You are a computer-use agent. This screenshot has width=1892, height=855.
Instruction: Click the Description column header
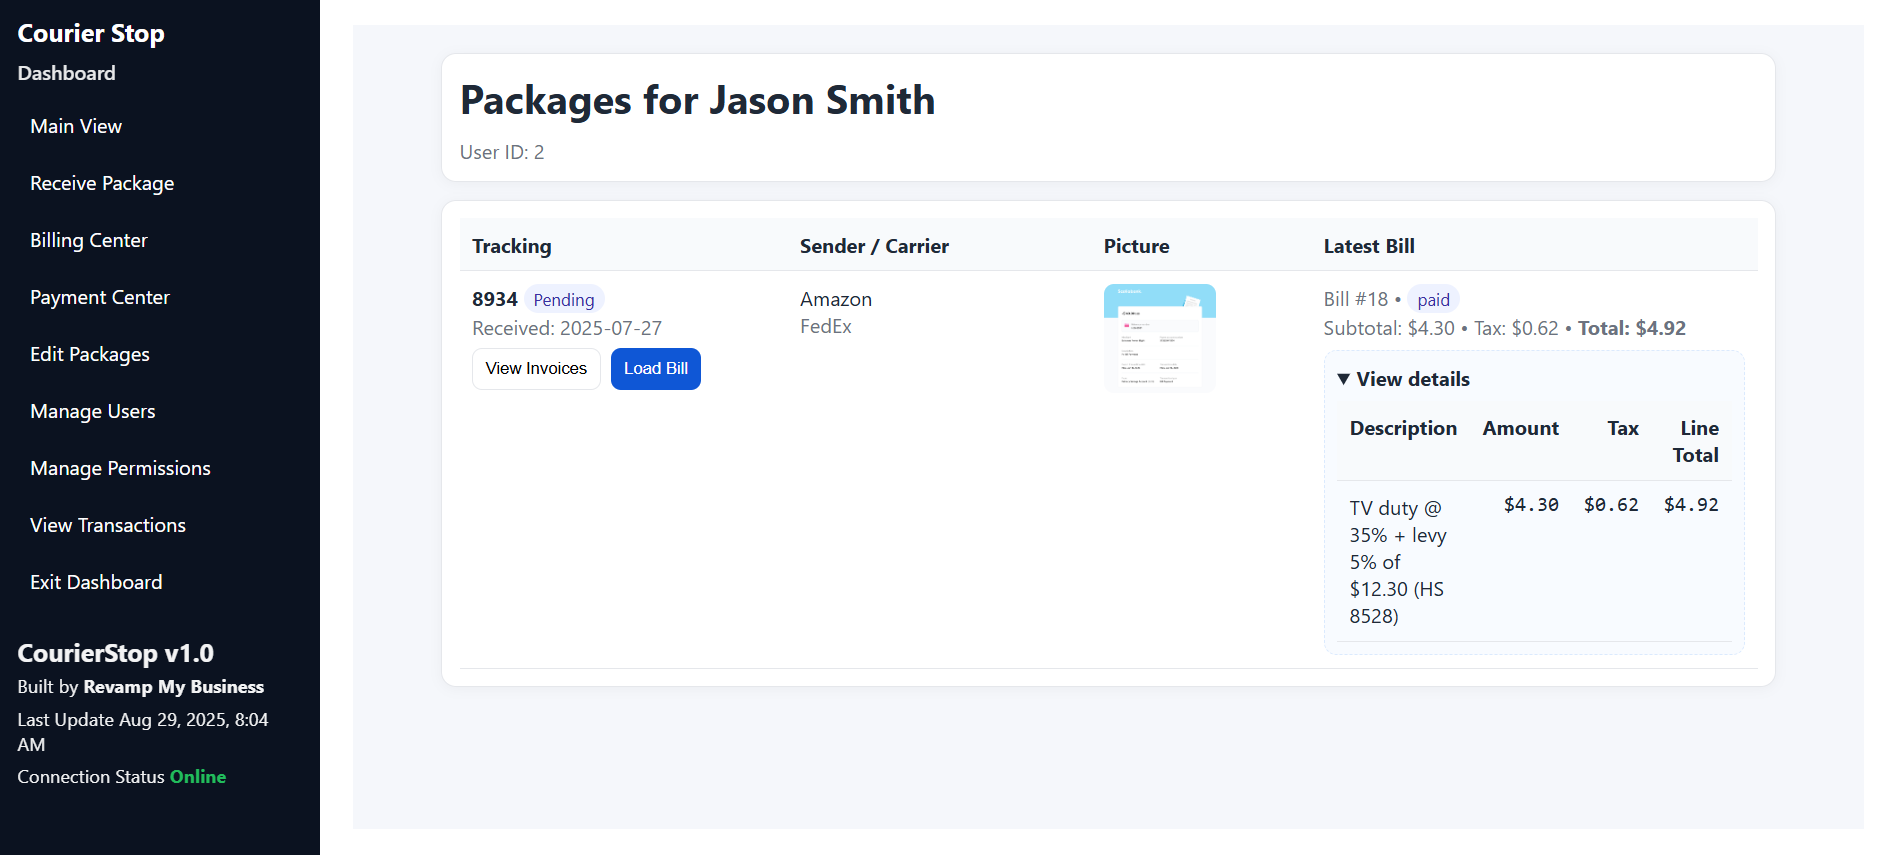coord(1403,428)
